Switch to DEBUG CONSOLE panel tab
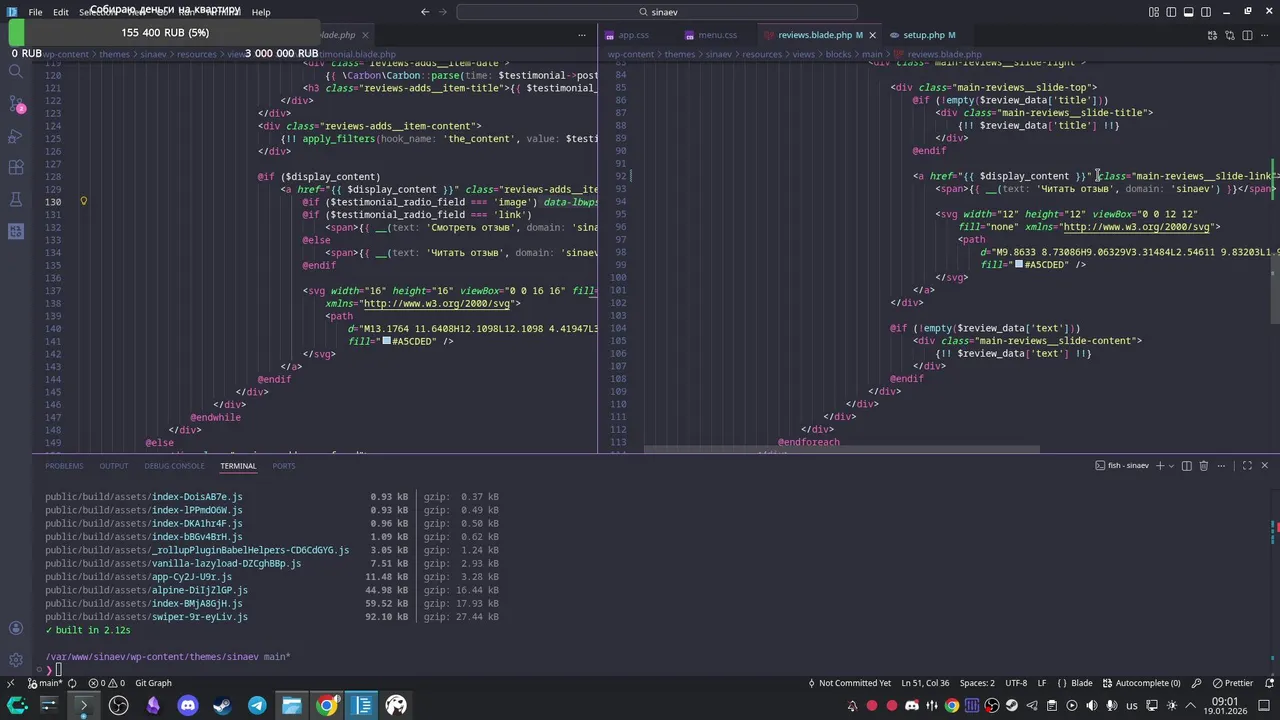Screen dimensions: 1280x720 (174, 466)
